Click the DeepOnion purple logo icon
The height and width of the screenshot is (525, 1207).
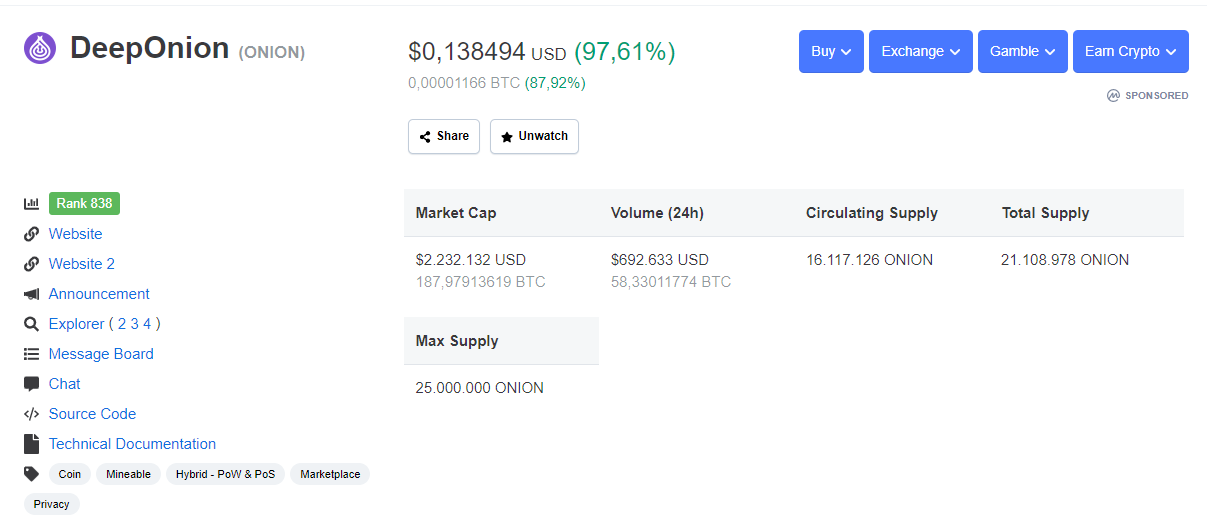tap(40, 48)
